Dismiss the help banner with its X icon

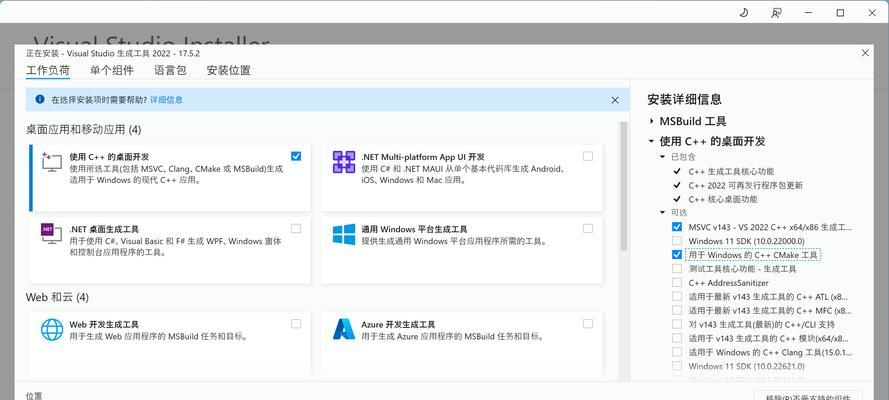tap(615, 100)
